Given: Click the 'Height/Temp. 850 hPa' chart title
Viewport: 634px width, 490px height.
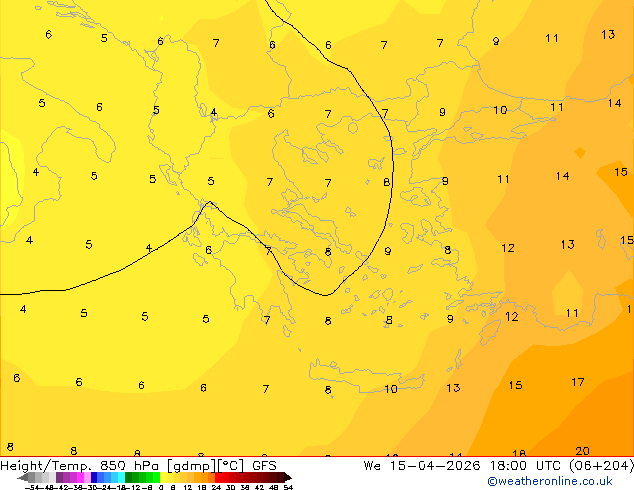Looking at the screenshot, I should click(79, 466).
